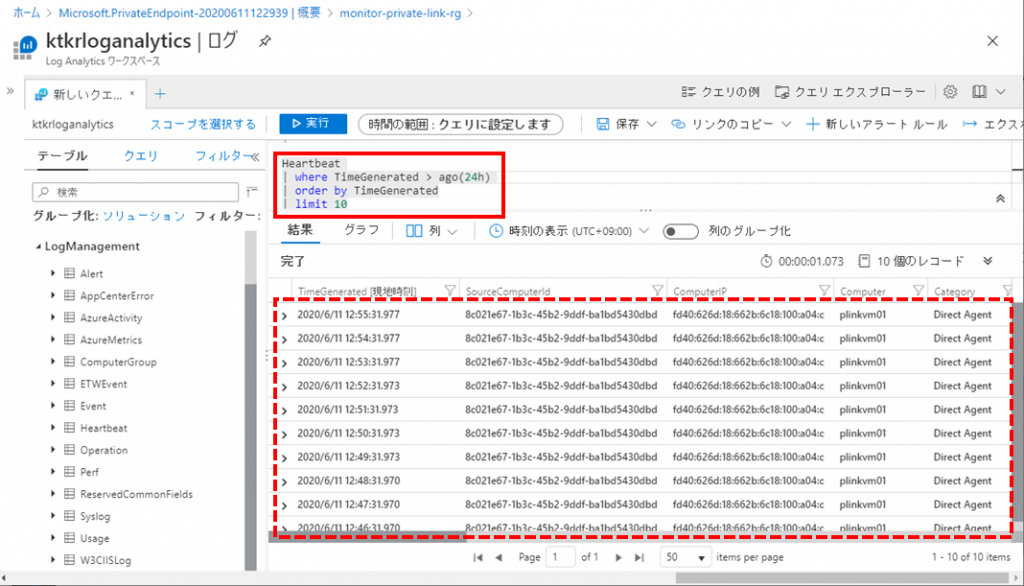Open the time range (時間の範囲) selector

[460, 124]
